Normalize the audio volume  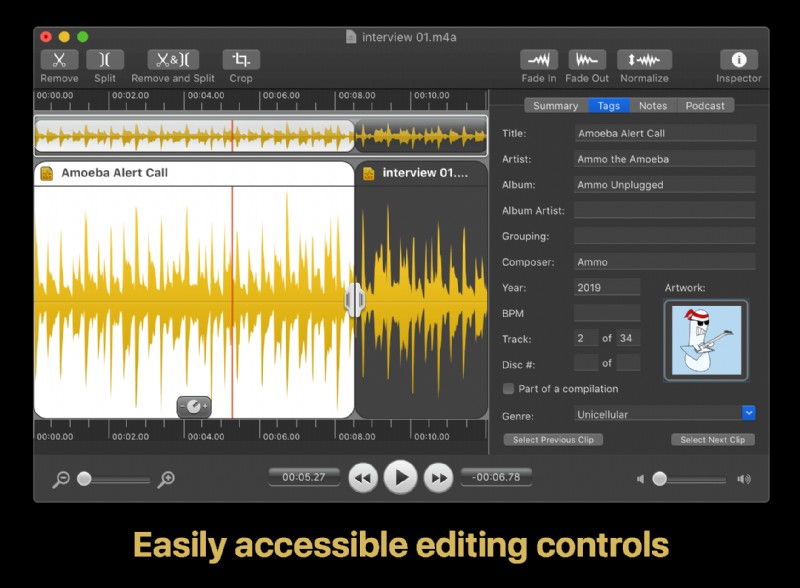click(644, 60)
